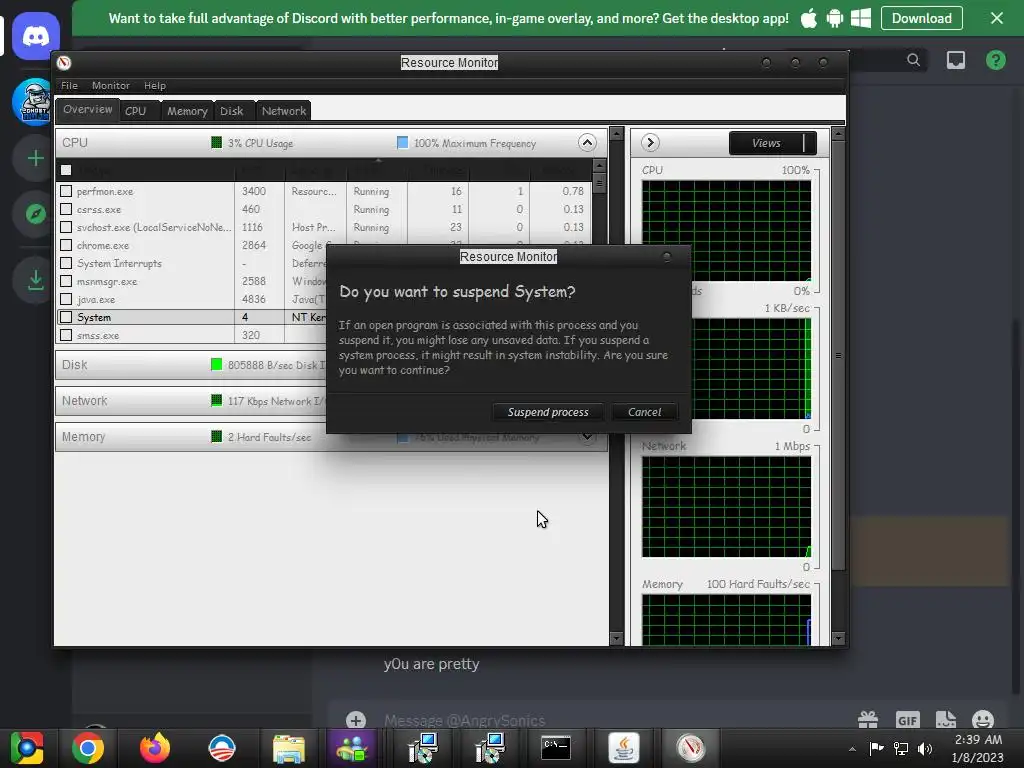
Task: Check the csrss.exe checkbox
Action: 66,209
